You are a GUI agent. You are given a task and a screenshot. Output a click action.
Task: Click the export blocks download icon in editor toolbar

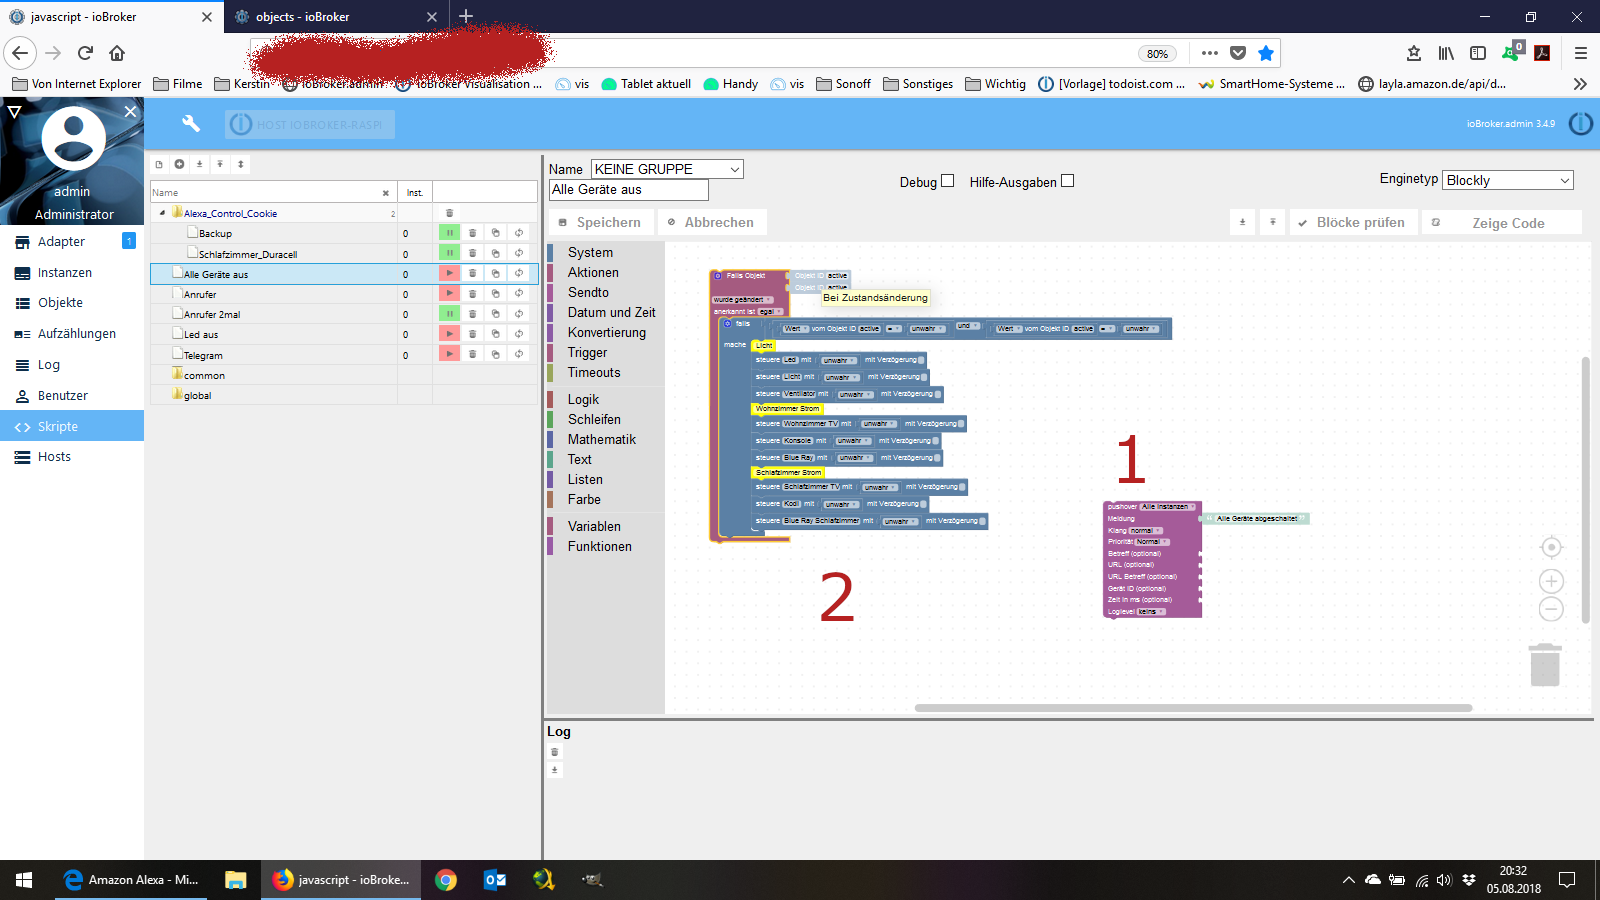pos(1243,223)
